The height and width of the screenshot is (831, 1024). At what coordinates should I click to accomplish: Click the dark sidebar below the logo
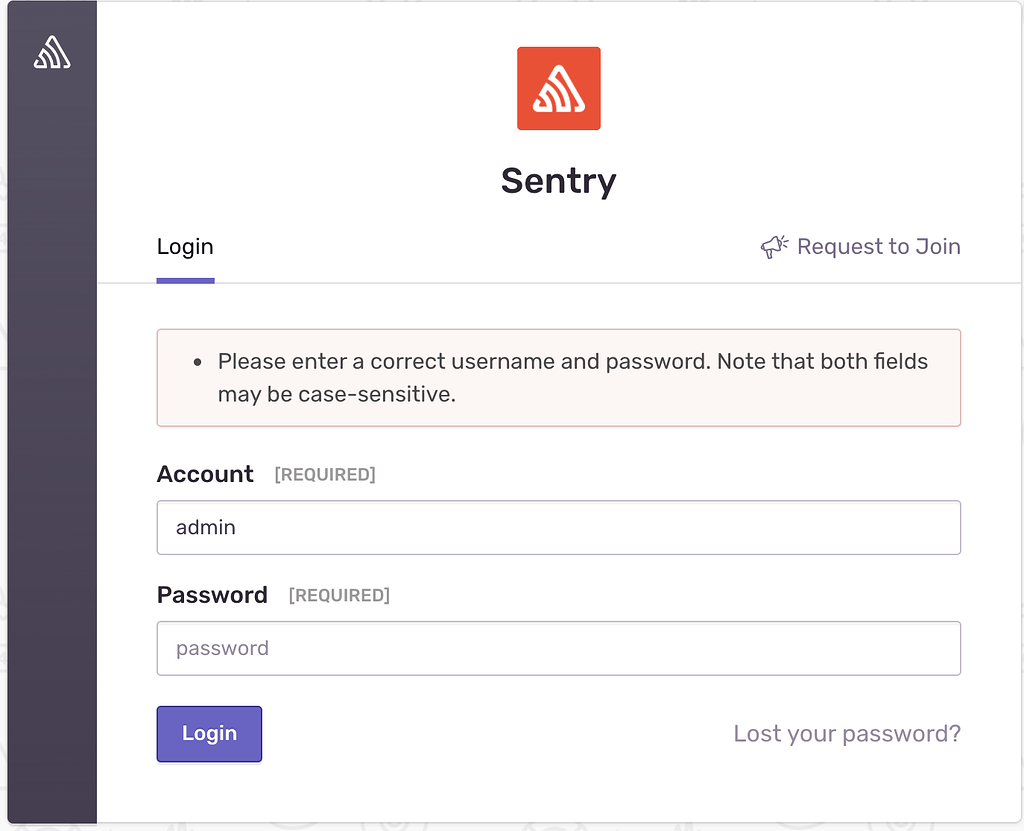(x=52, y=450)
